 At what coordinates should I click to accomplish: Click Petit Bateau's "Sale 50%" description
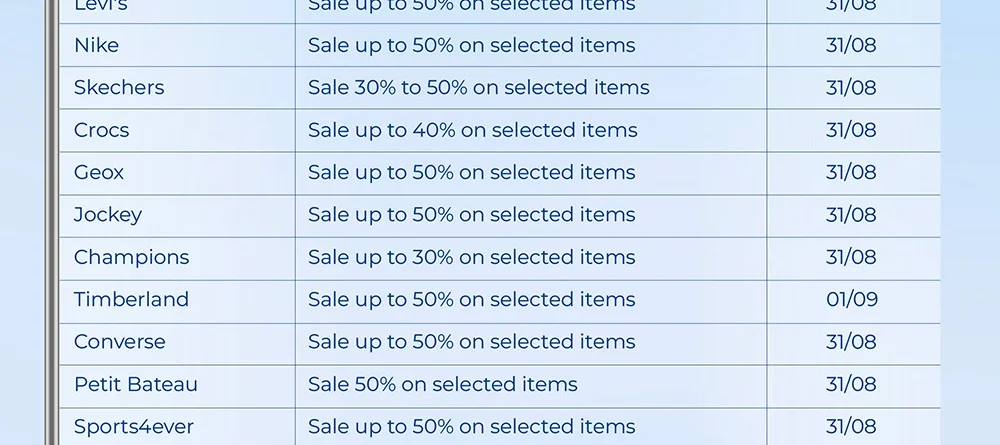tap(442, 384)
